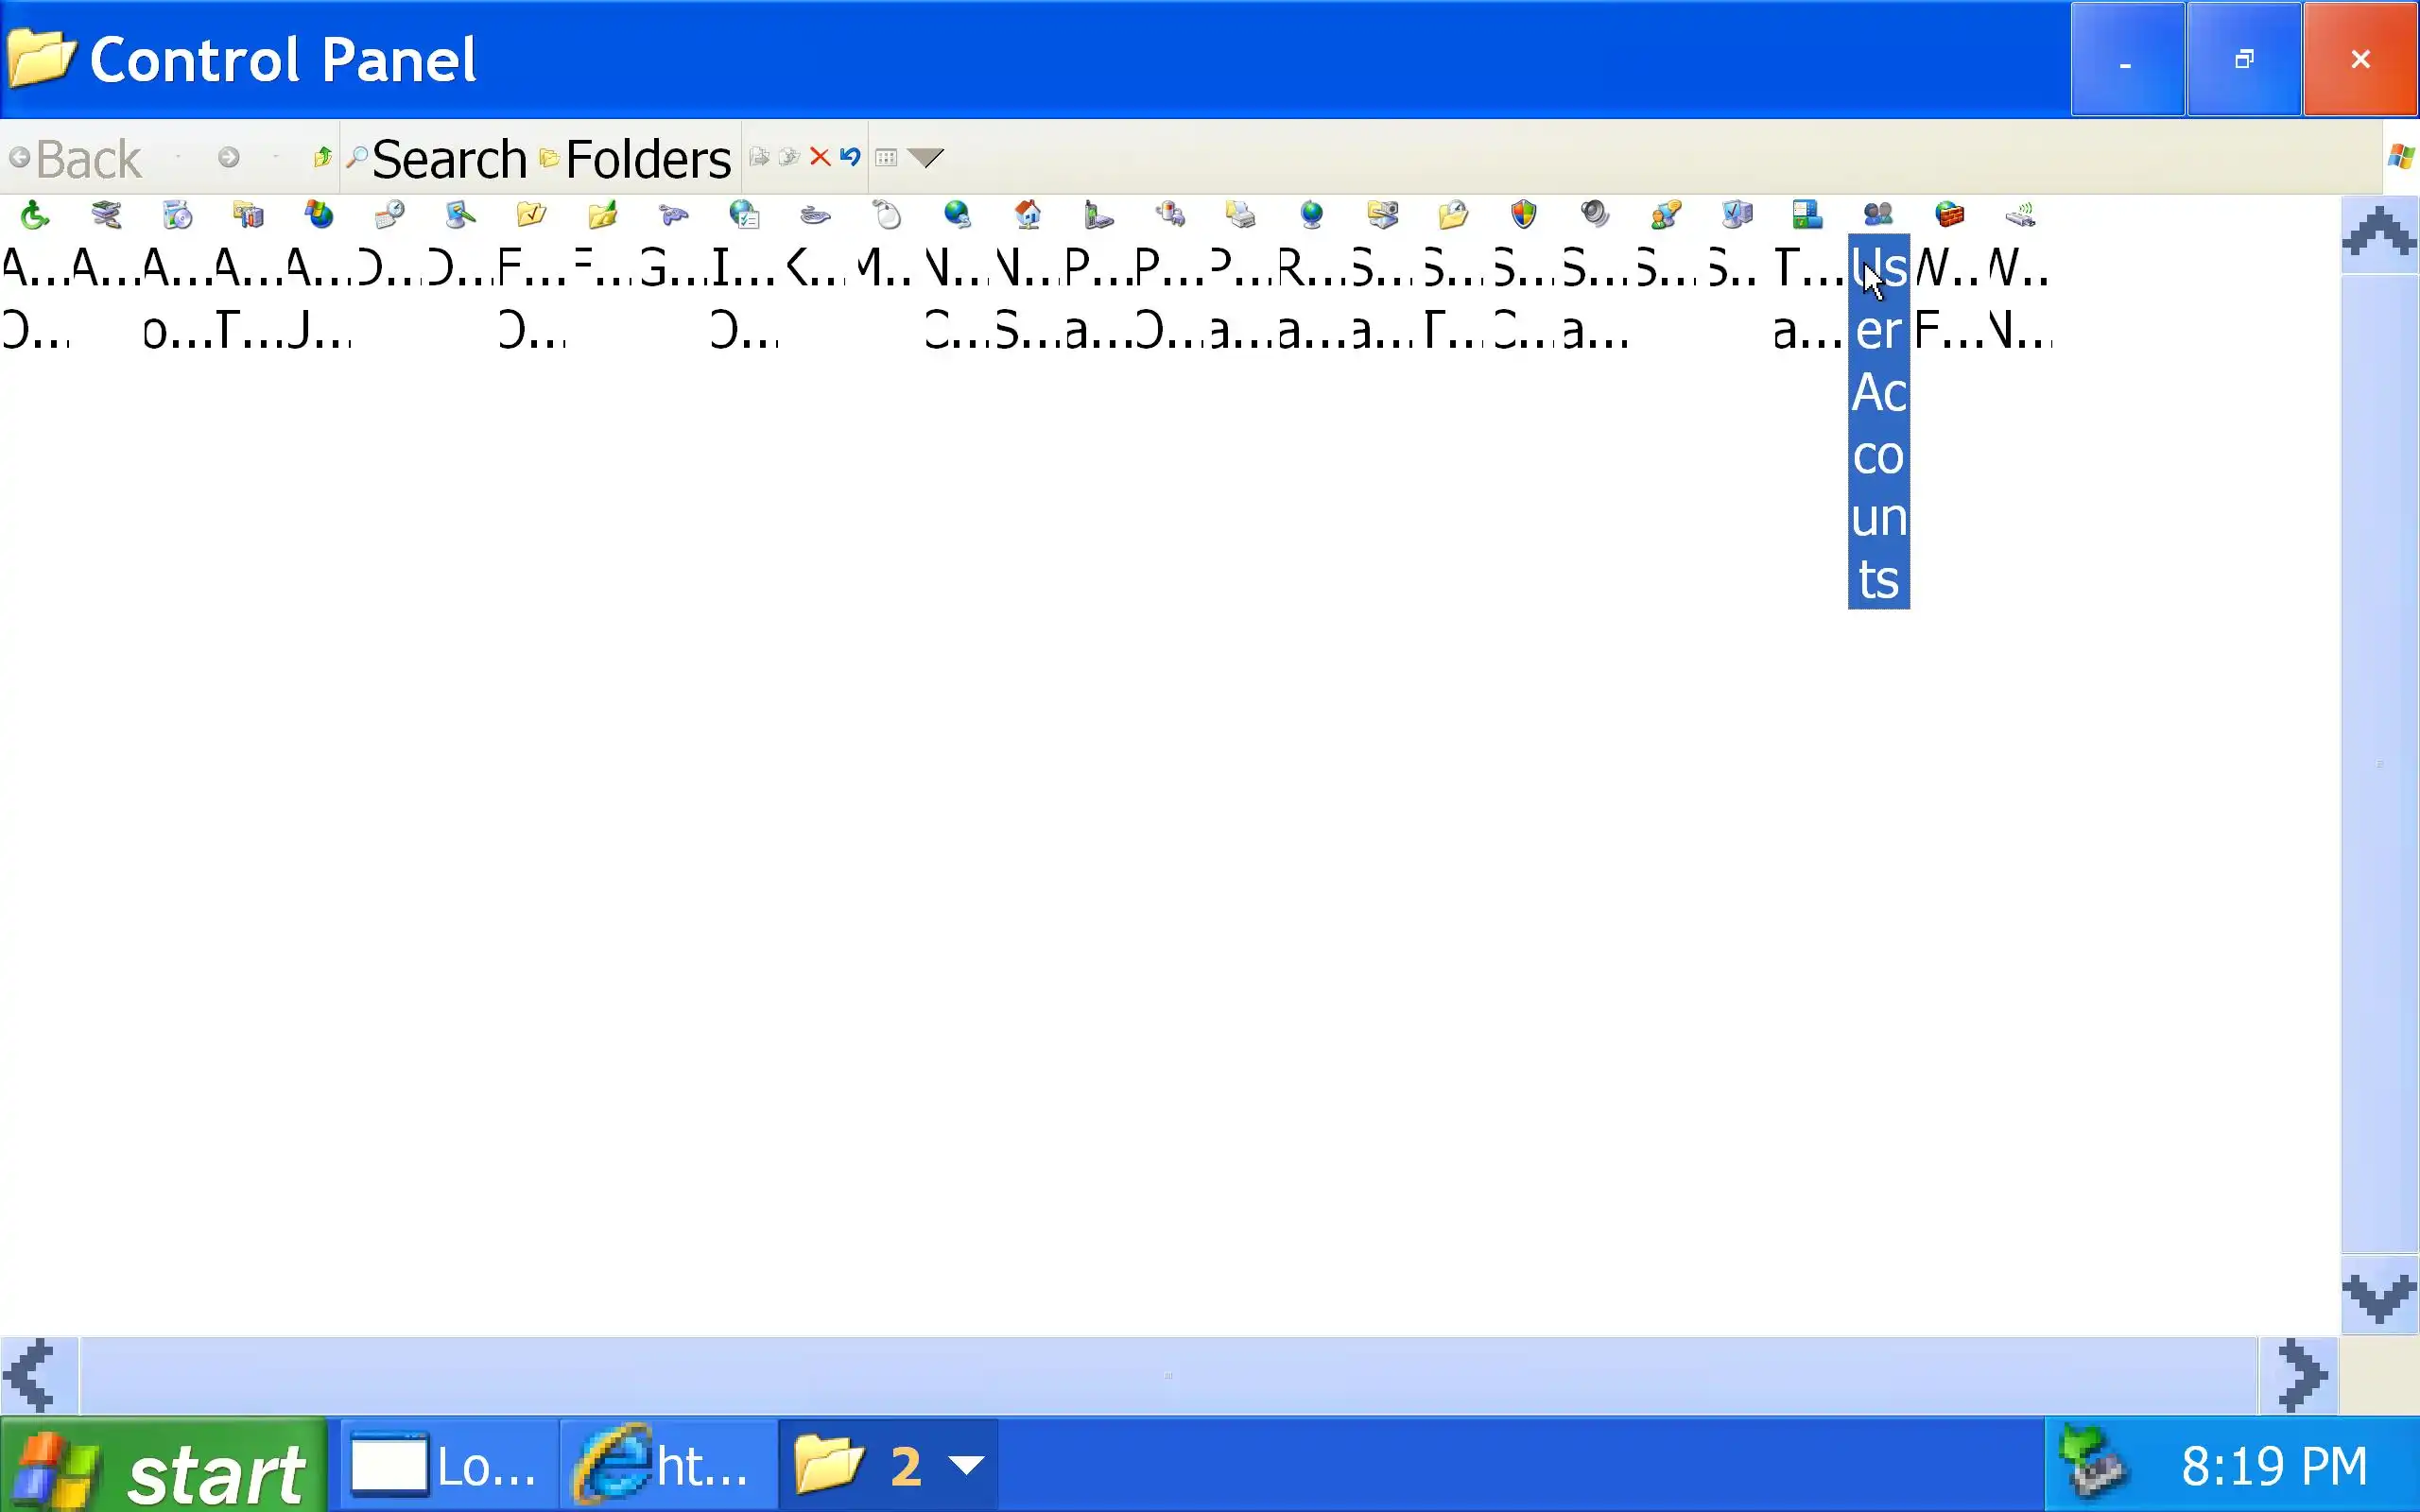Open Printers and Faxes icon
The width and height of the screenshot is (2420, 1512).
click(1240, 215)
